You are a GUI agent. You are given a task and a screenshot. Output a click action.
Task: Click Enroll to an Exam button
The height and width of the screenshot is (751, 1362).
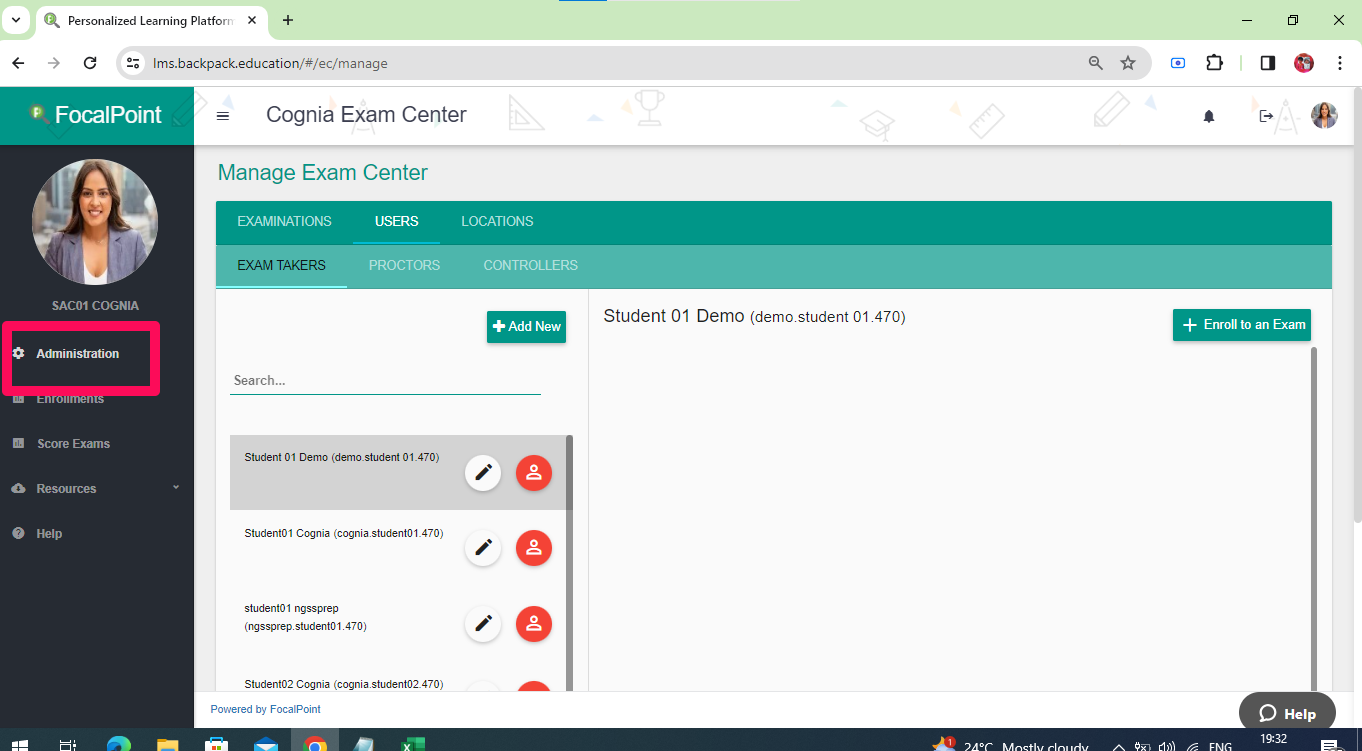[x=1242, y=325]
